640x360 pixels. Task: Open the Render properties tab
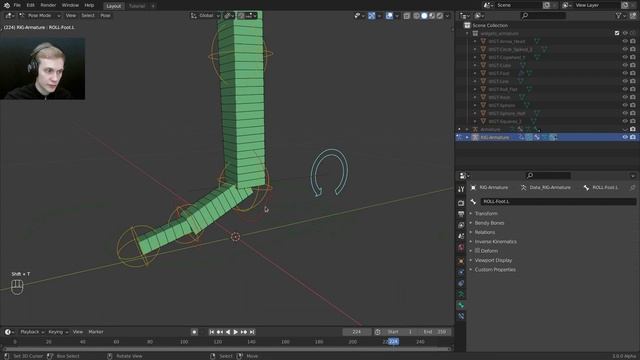(x=461, y=203)
